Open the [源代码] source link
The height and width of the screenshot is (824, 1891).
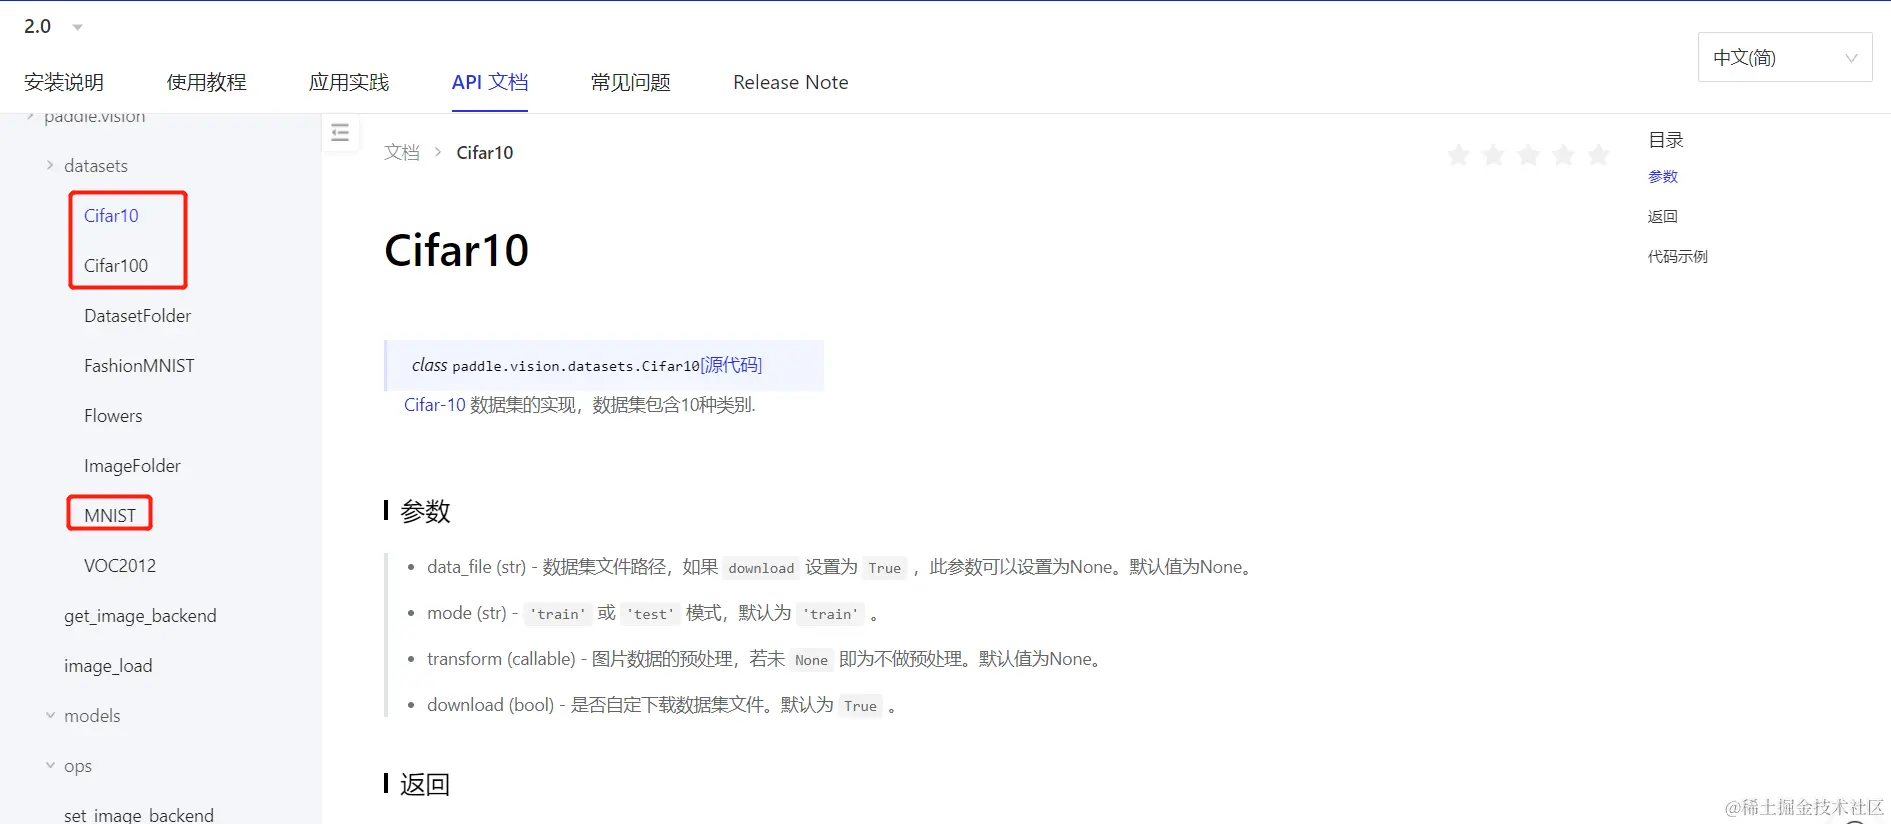pyautogui.click(x=731, y=365)
